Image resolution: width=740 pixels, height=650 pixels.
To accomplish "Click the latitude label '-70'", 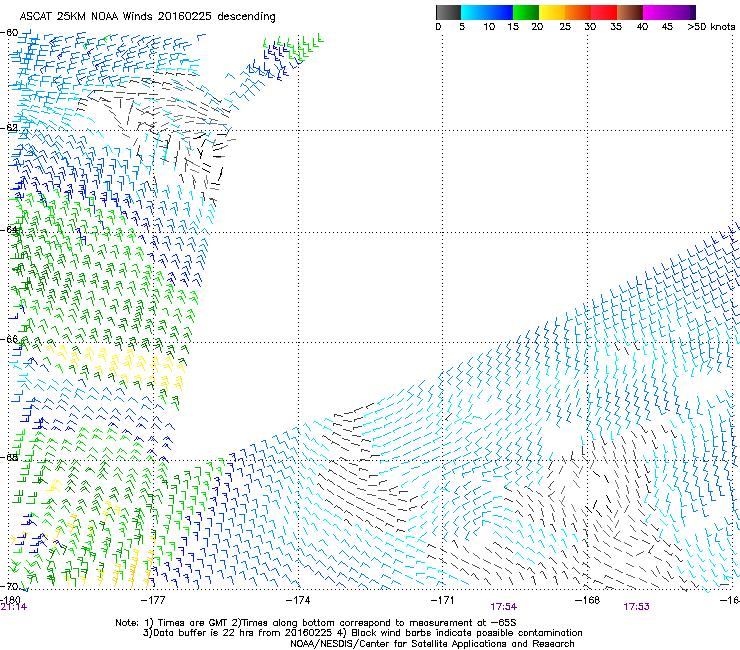I will (x=9, y=586).
